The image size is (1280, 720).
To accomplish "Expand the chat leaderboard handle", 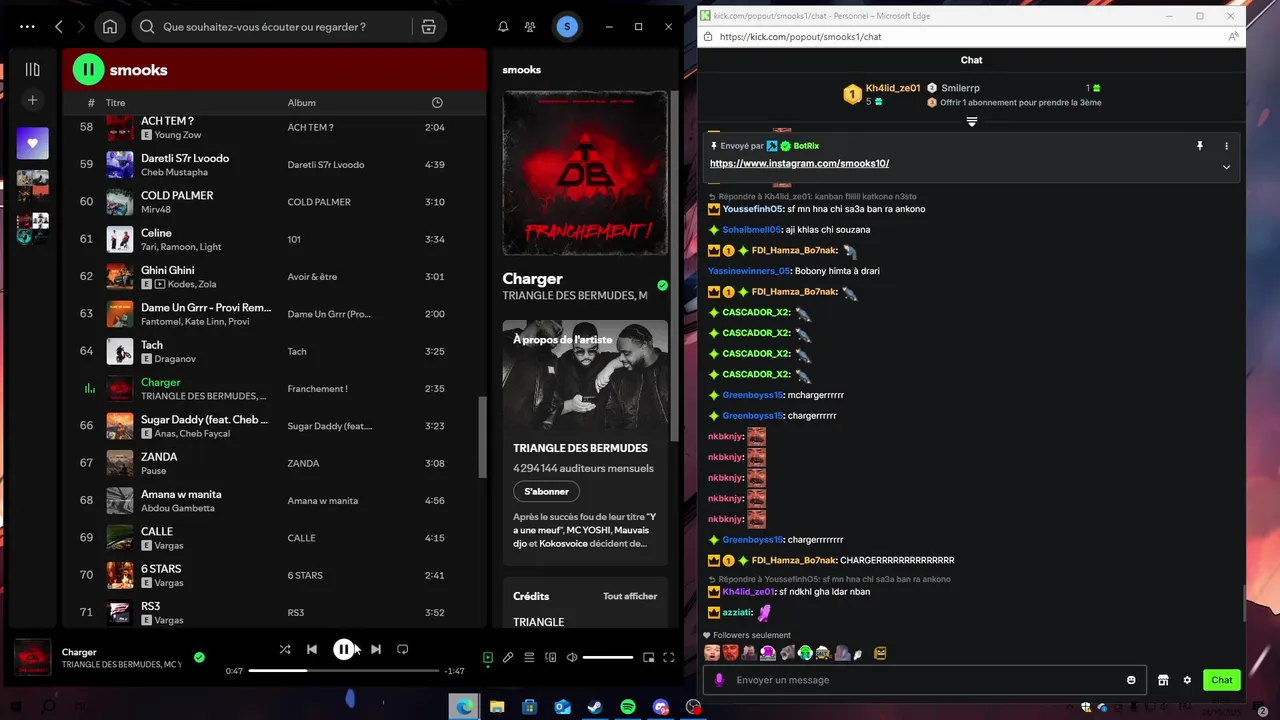I will point(971,122).
